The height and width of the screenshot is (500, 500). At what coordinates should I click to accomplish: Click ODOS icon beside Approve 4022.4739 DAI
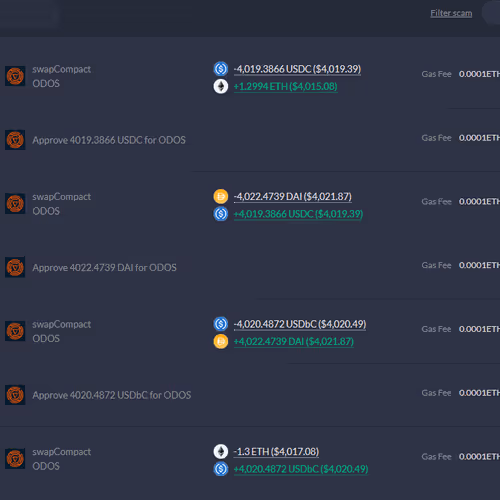tap(15, 267)
